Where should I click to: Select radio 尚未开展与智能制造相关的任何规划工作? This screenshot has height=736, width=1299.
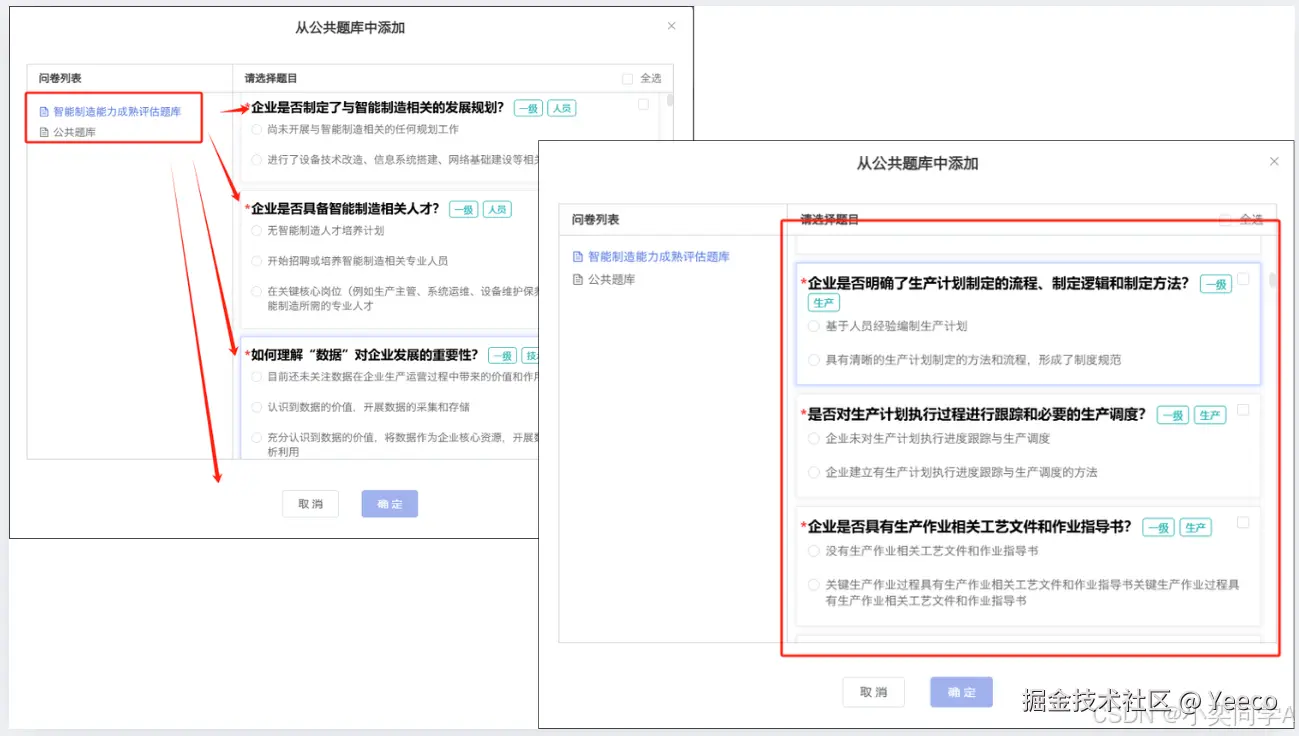pos(257,130)
